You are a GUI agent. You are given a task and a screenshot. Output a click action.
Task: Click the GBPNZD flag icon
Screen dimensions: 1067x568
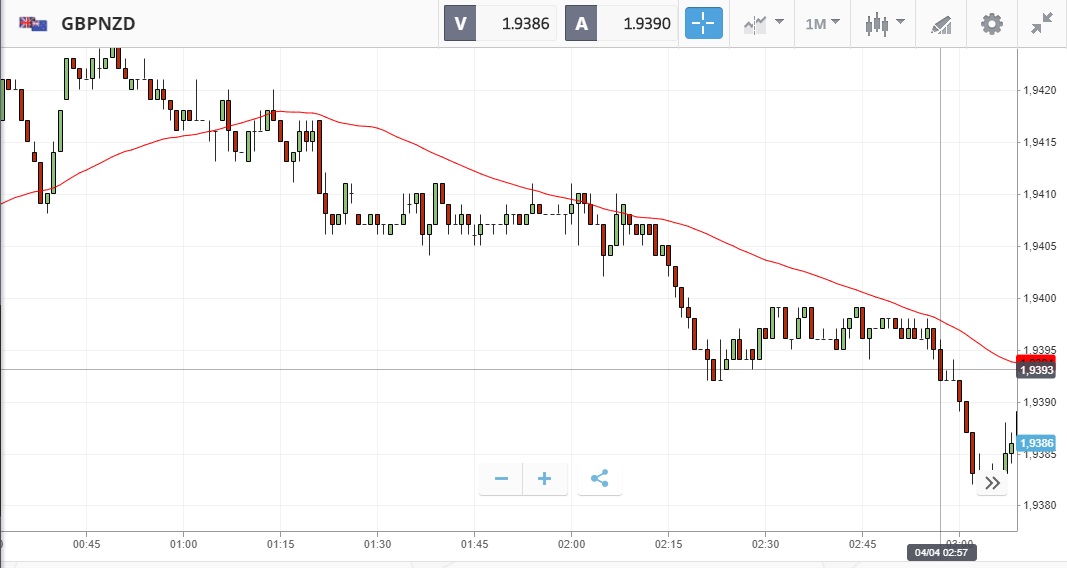point(33,23)
